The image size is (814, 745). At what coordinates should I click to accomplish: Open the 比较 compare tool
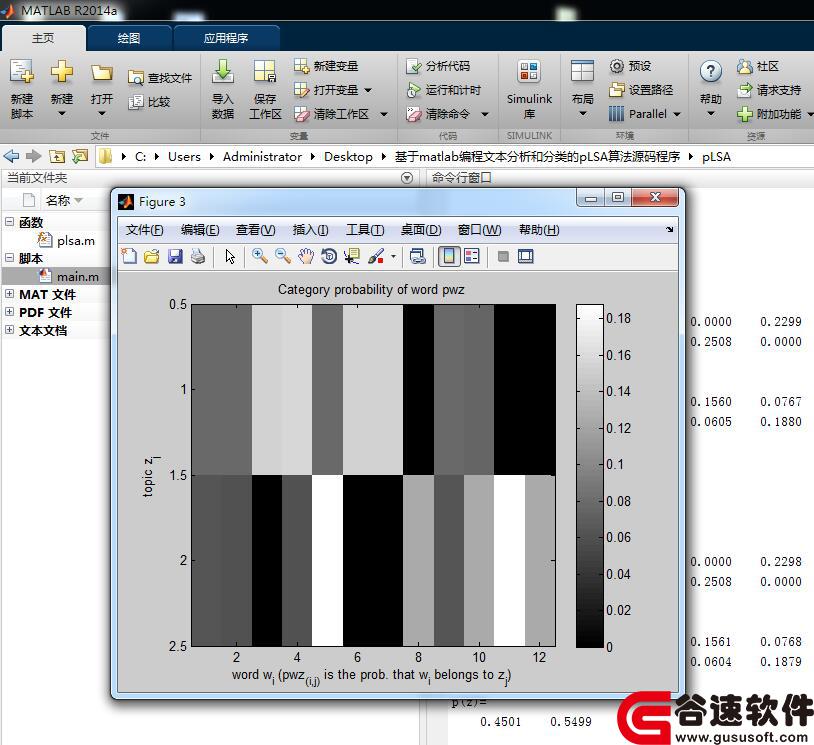[150, 102]
